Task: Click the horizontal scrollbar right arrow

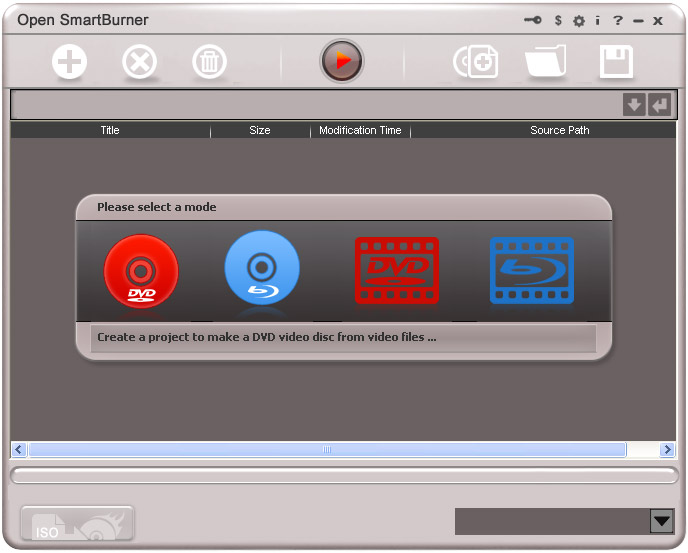Action: [x=668, y=450]
